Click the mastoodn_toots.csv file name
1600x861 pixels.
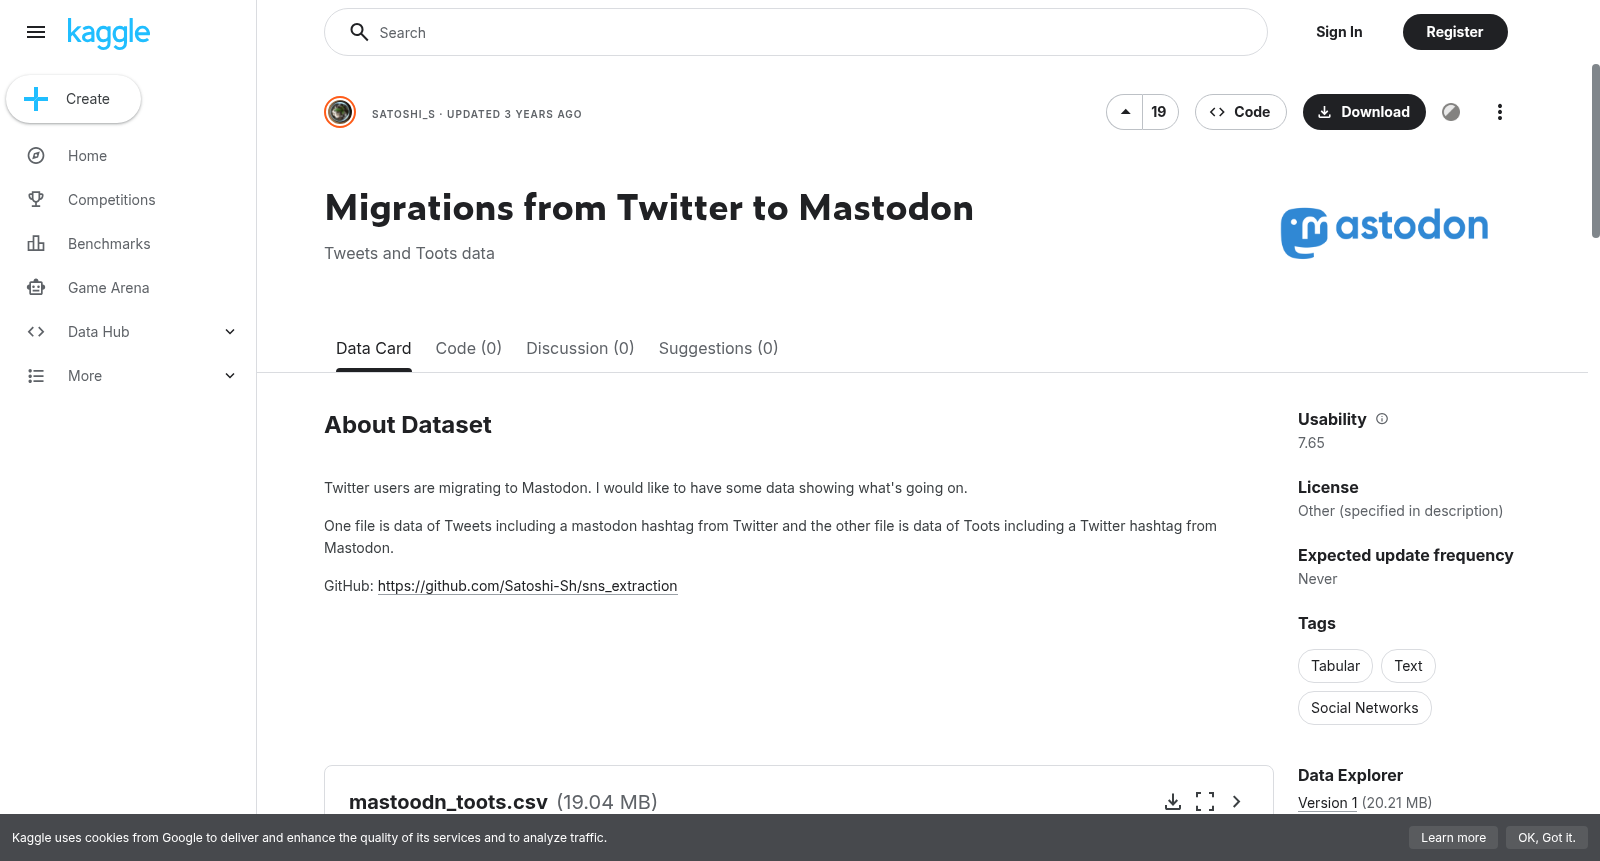448,802
